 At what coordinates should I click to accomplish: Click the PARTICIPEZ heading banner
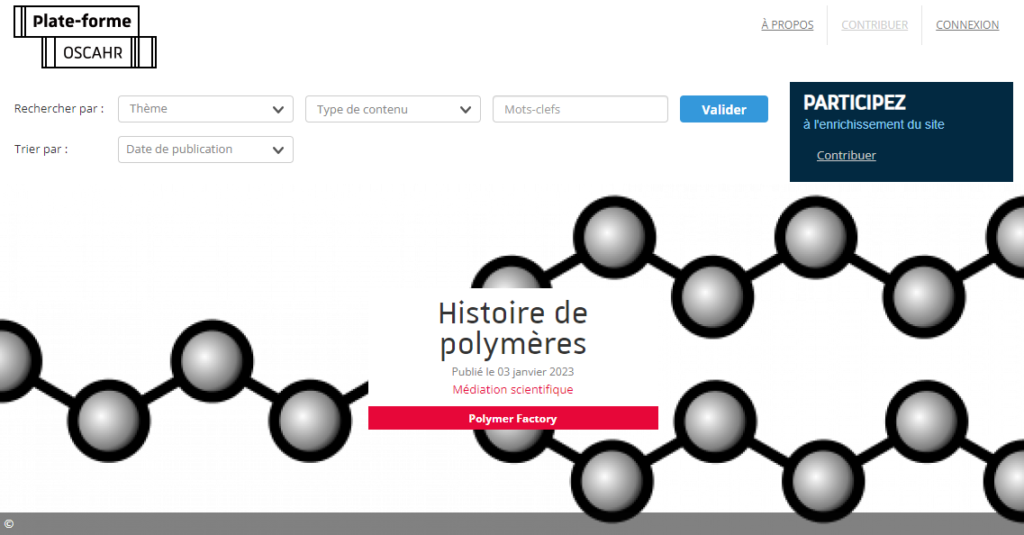pos(854,103)
